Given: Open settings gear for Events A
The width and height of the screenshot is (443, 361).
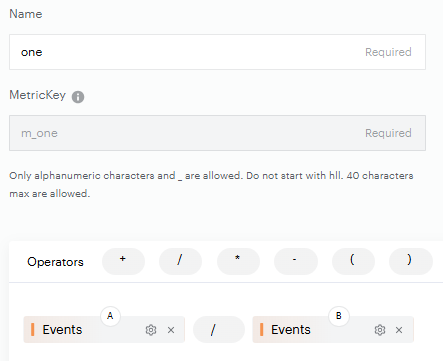Looking at the screenshot, I should [x=151, y=330].
